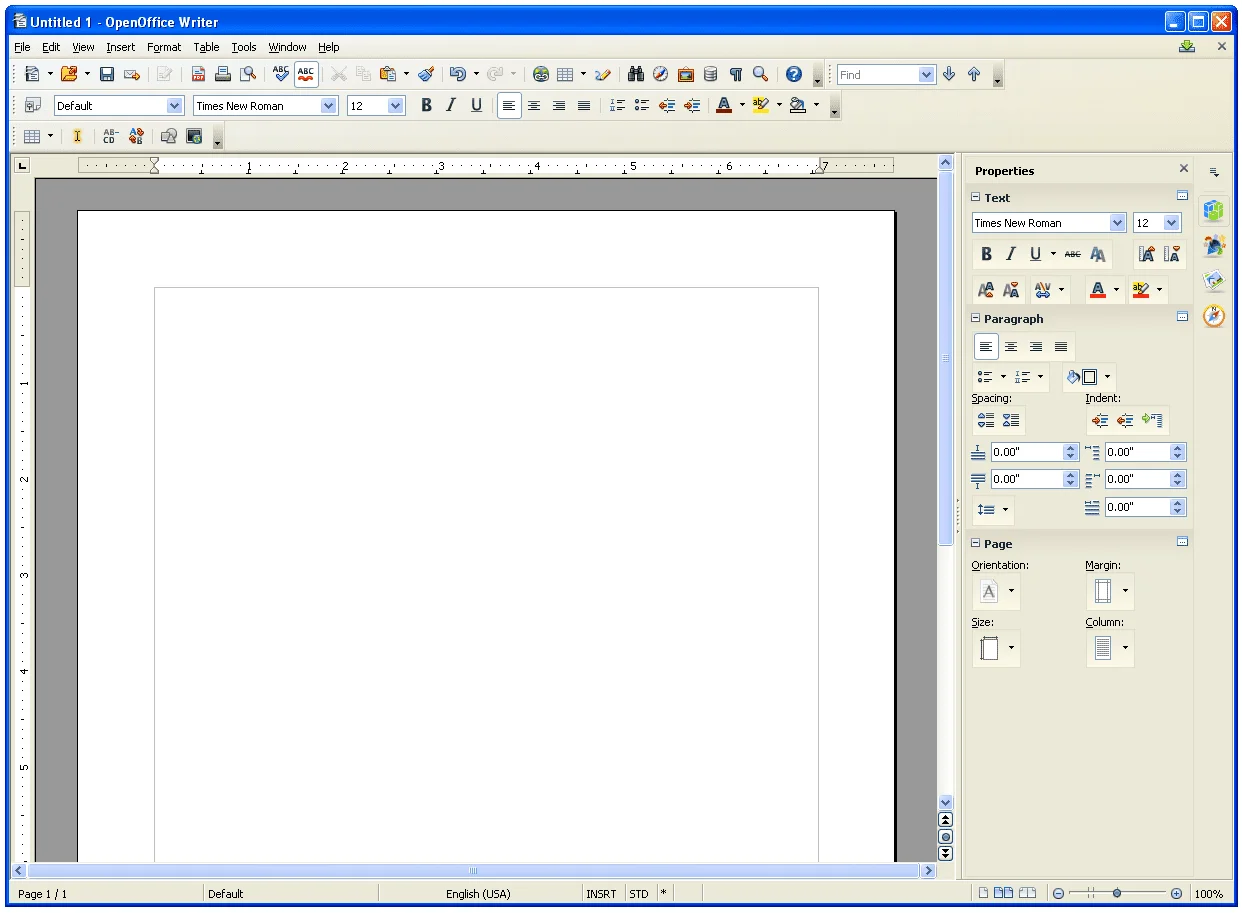Image resolution: width=1242 pixels, height=913 pixels.
Task: Toggle Nonprinting Characters paragraph mark
Action: (x=735, y=74)
